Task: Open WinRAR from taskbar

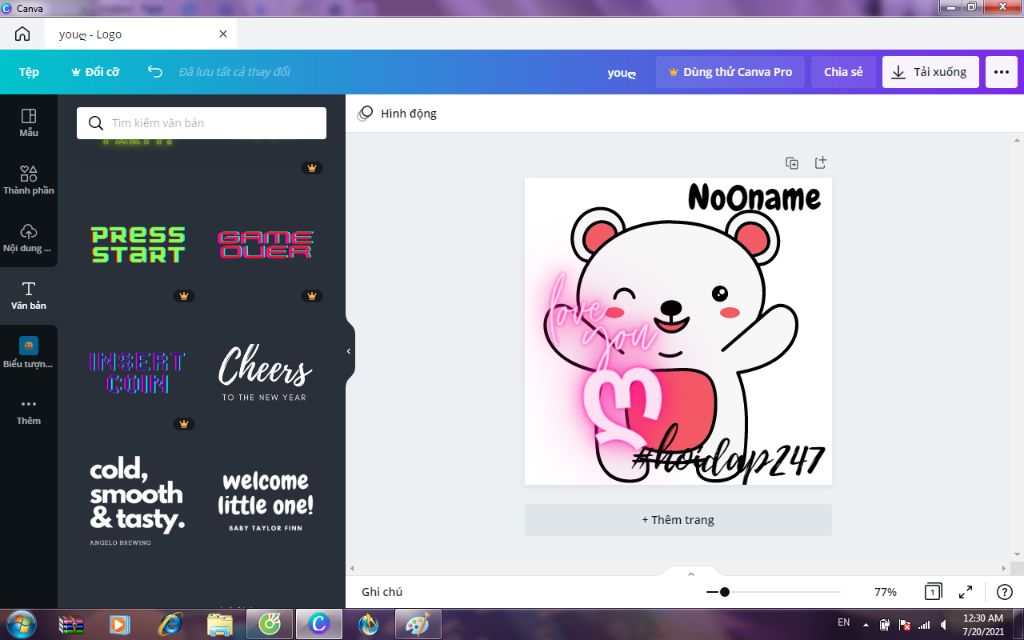Action: pos(71,625)
